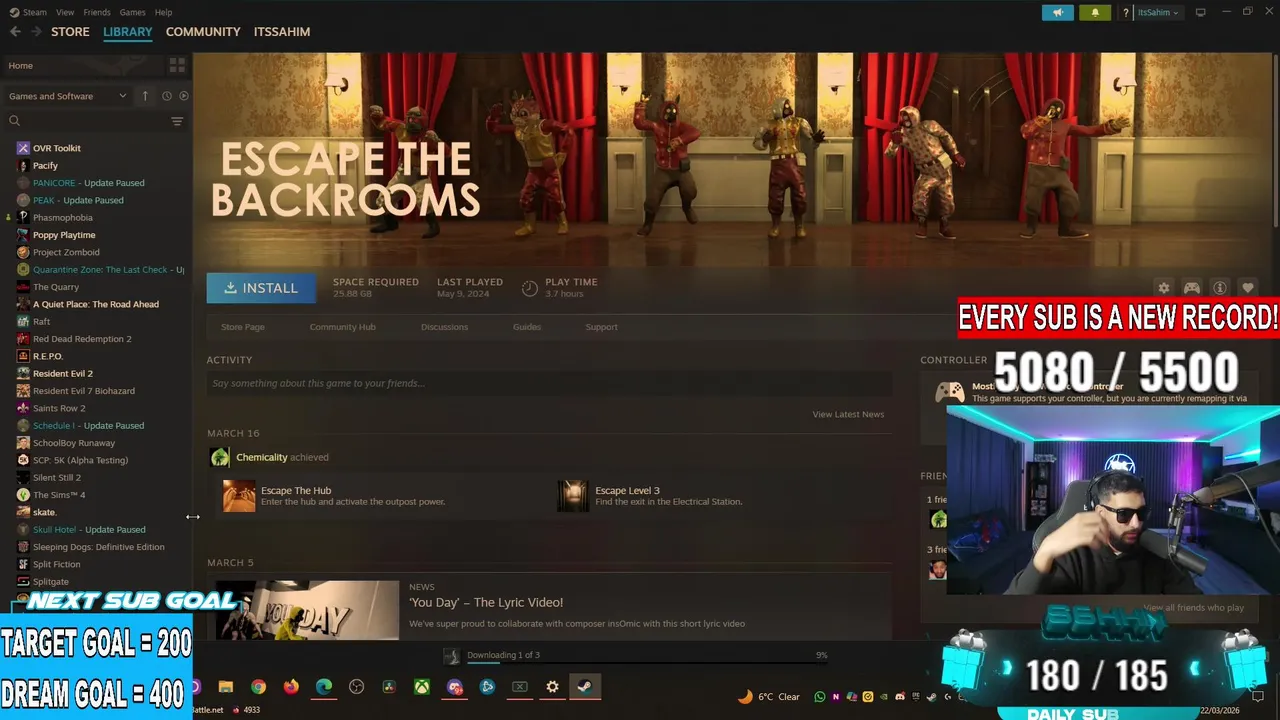Select Silent Still 2 in library
The image size is (1280, 720).
[x=56, y=478]
